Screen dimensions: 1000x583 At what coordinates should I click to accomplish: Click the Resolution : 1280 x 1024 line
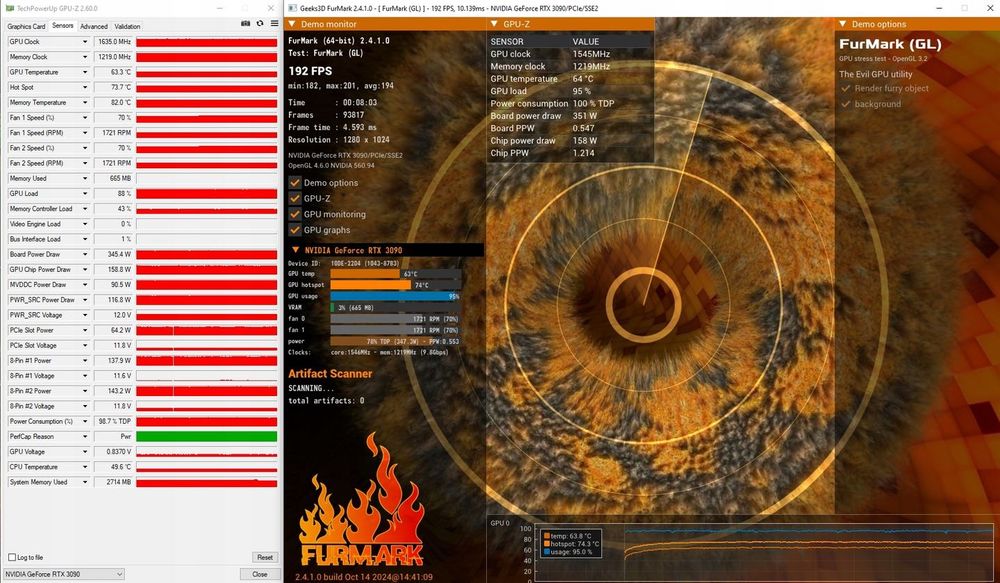point(339,140)
